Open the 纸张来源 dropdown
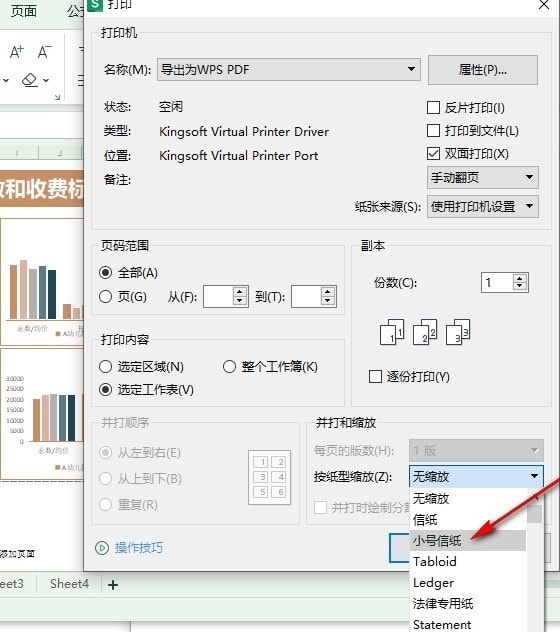The height and width of the screenshot is (632, 560). click(x=483, y=206)
